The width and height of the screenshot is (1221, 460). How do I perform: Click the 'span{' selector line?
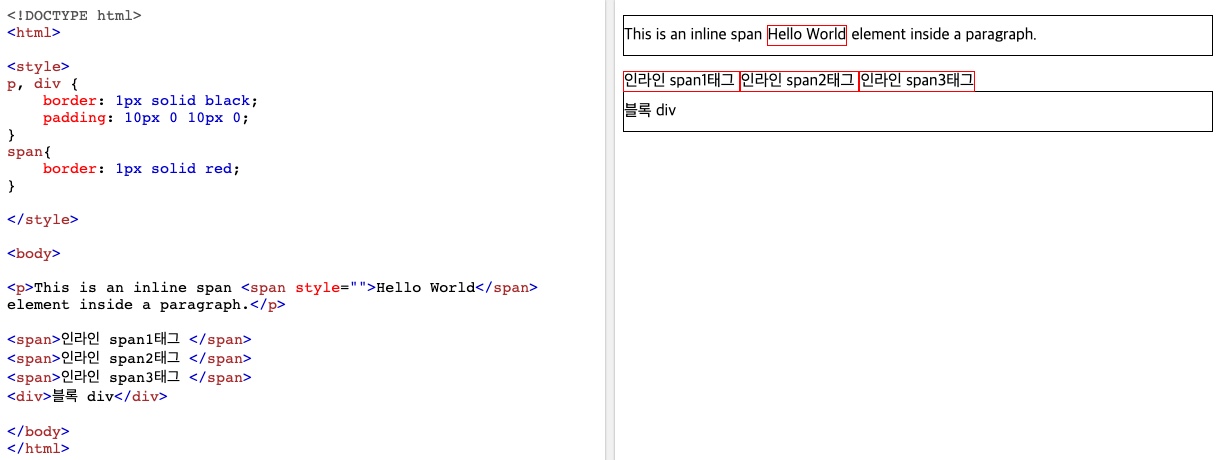pos(29,152)
